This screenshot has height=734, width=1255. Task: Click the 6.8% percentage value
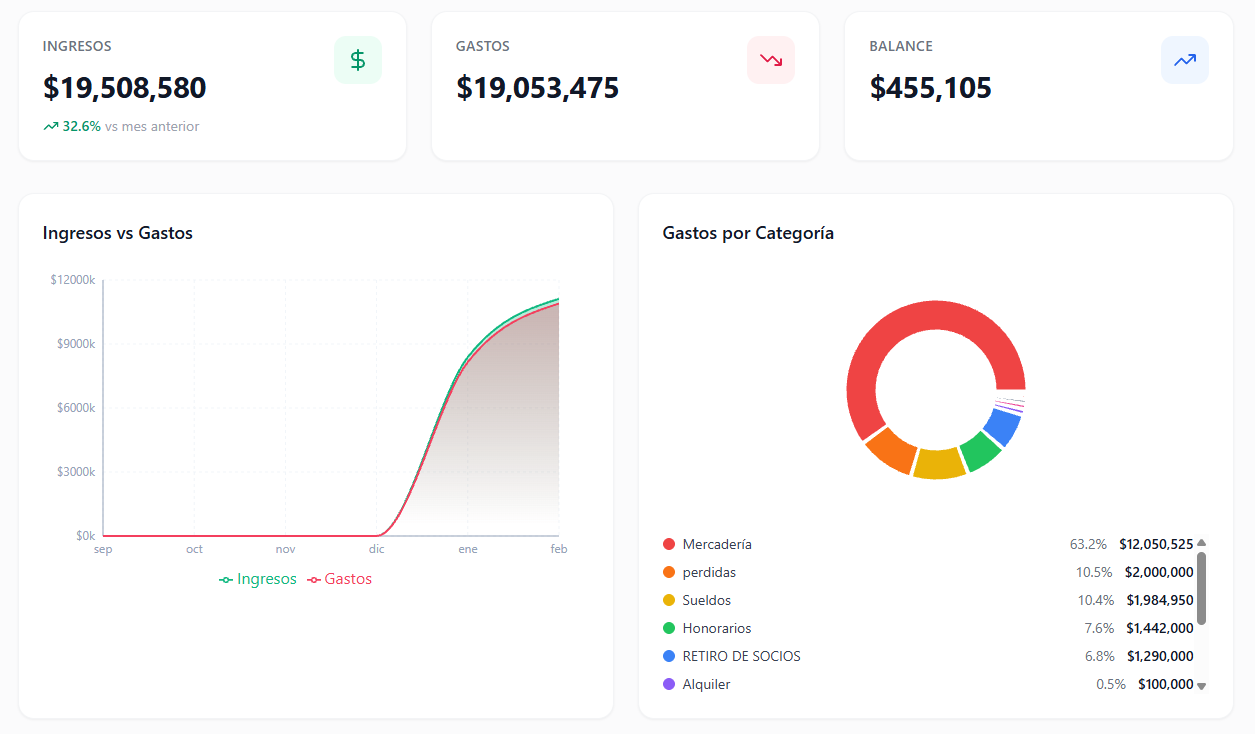pos(1099,656)
